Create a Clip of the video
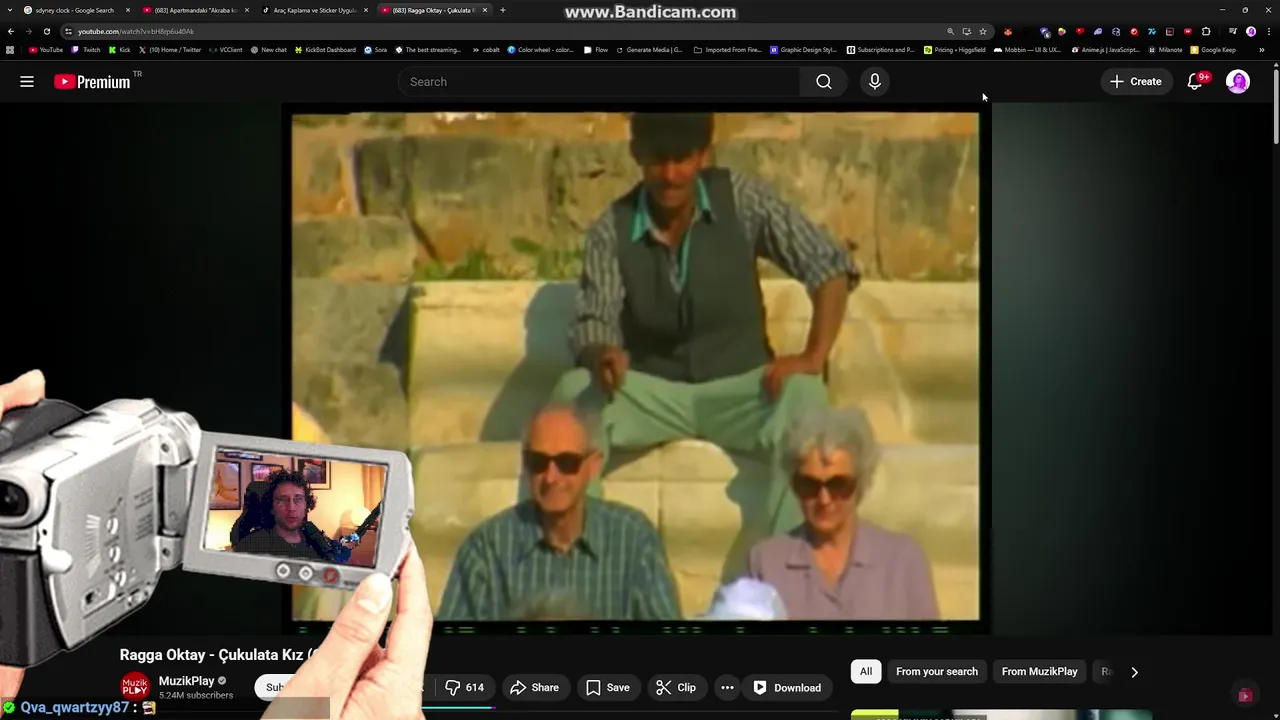The height and width of the screenshot is (720, 1280). [x=676, y=688]
